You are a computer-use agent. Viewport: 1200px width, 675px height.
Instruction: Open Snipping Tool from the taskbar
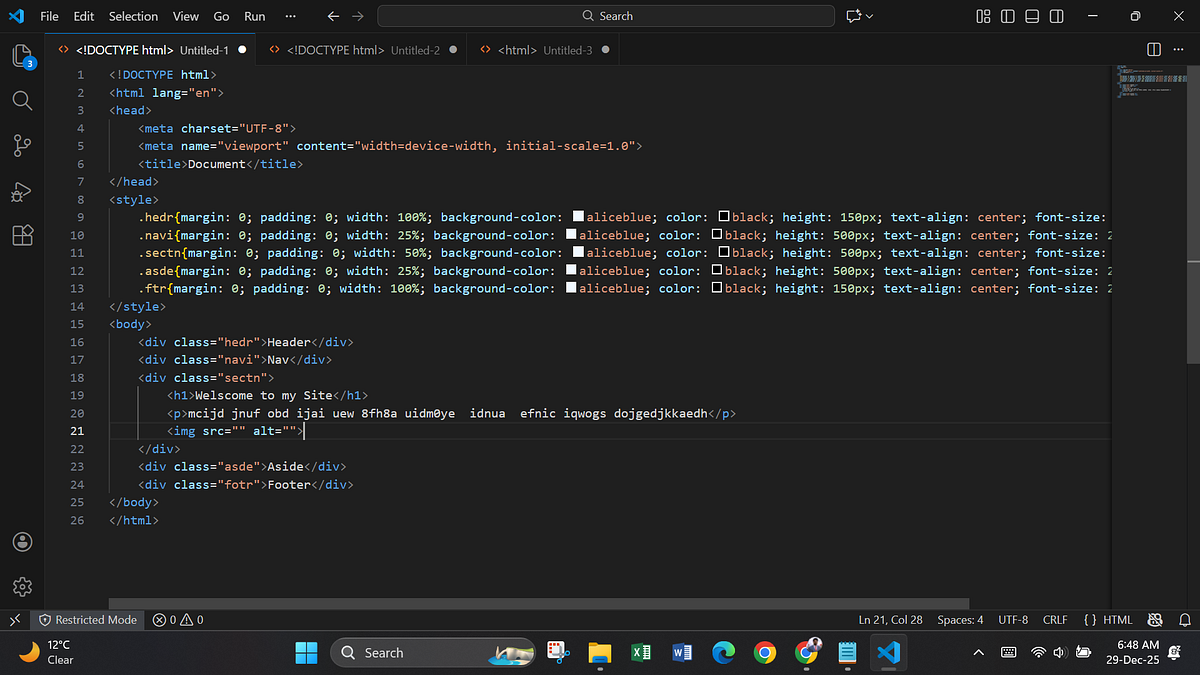pyautogui.click(x=557, y=653)
